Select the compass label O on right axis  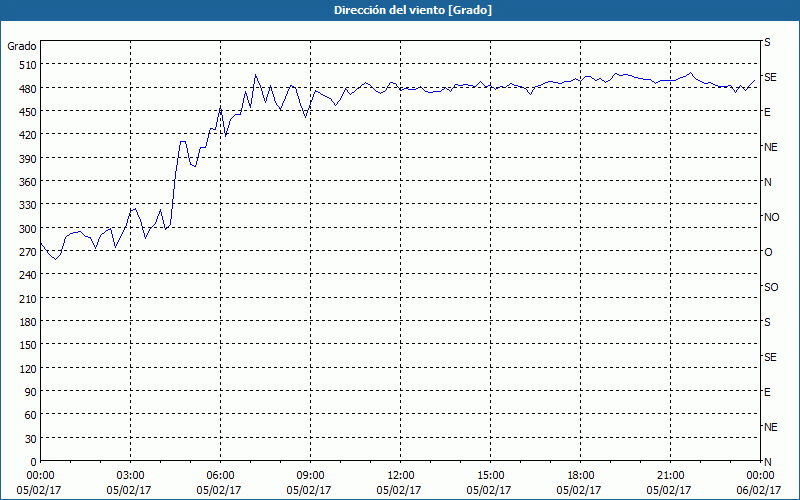[768, 252]
